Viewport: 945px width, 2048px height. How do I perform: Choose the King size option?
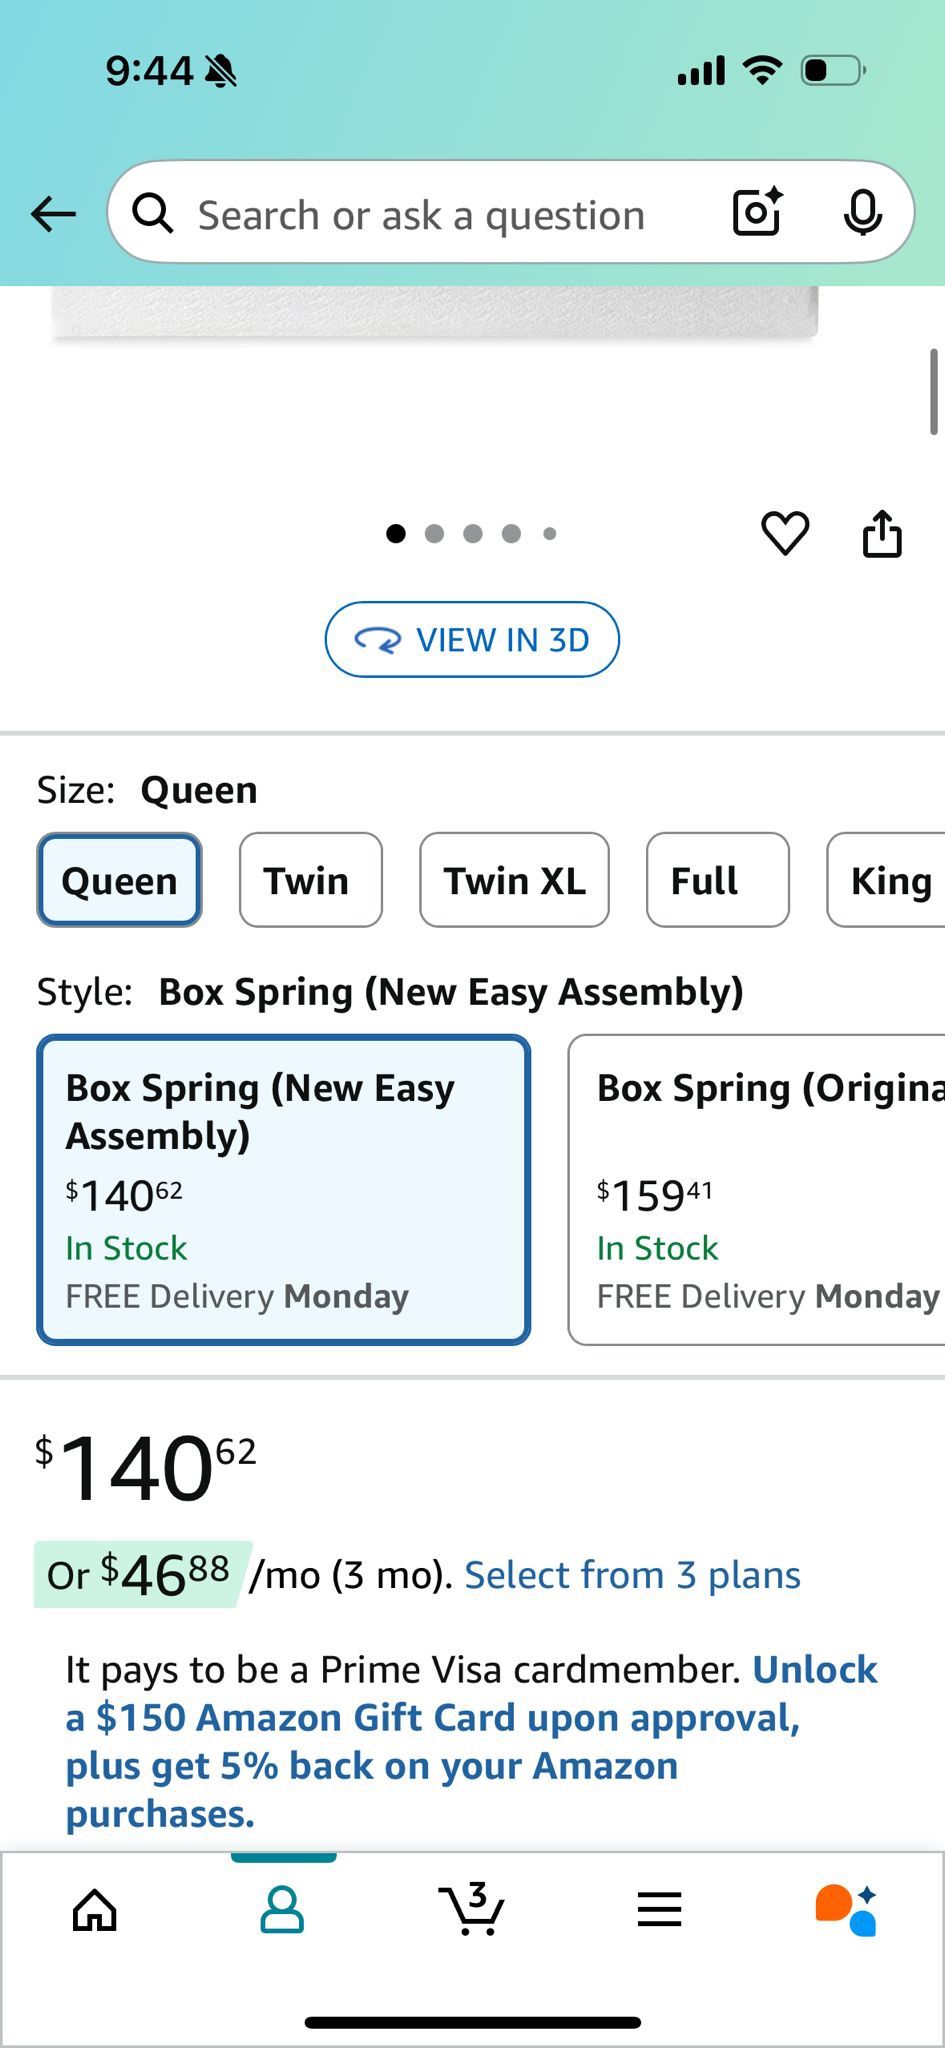(889, 880)
